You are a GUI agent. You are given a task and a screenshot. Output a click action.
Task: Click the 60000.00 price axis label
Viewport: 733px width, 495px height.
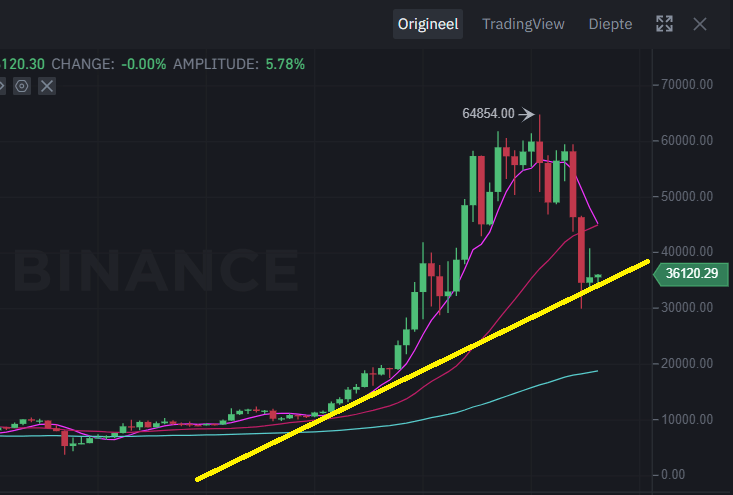point(687,140)
